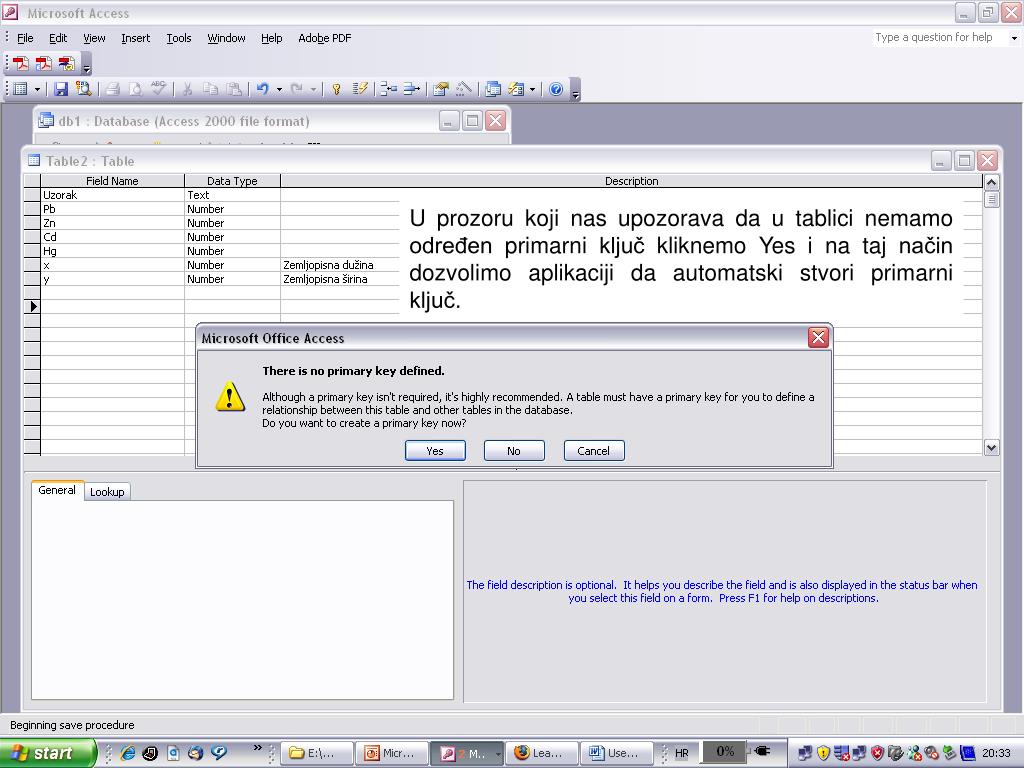Expand the Adobe PDF toolbar options arrow
The width and height of the screenshot is (1024, 768).
click(x=87, y=64)
